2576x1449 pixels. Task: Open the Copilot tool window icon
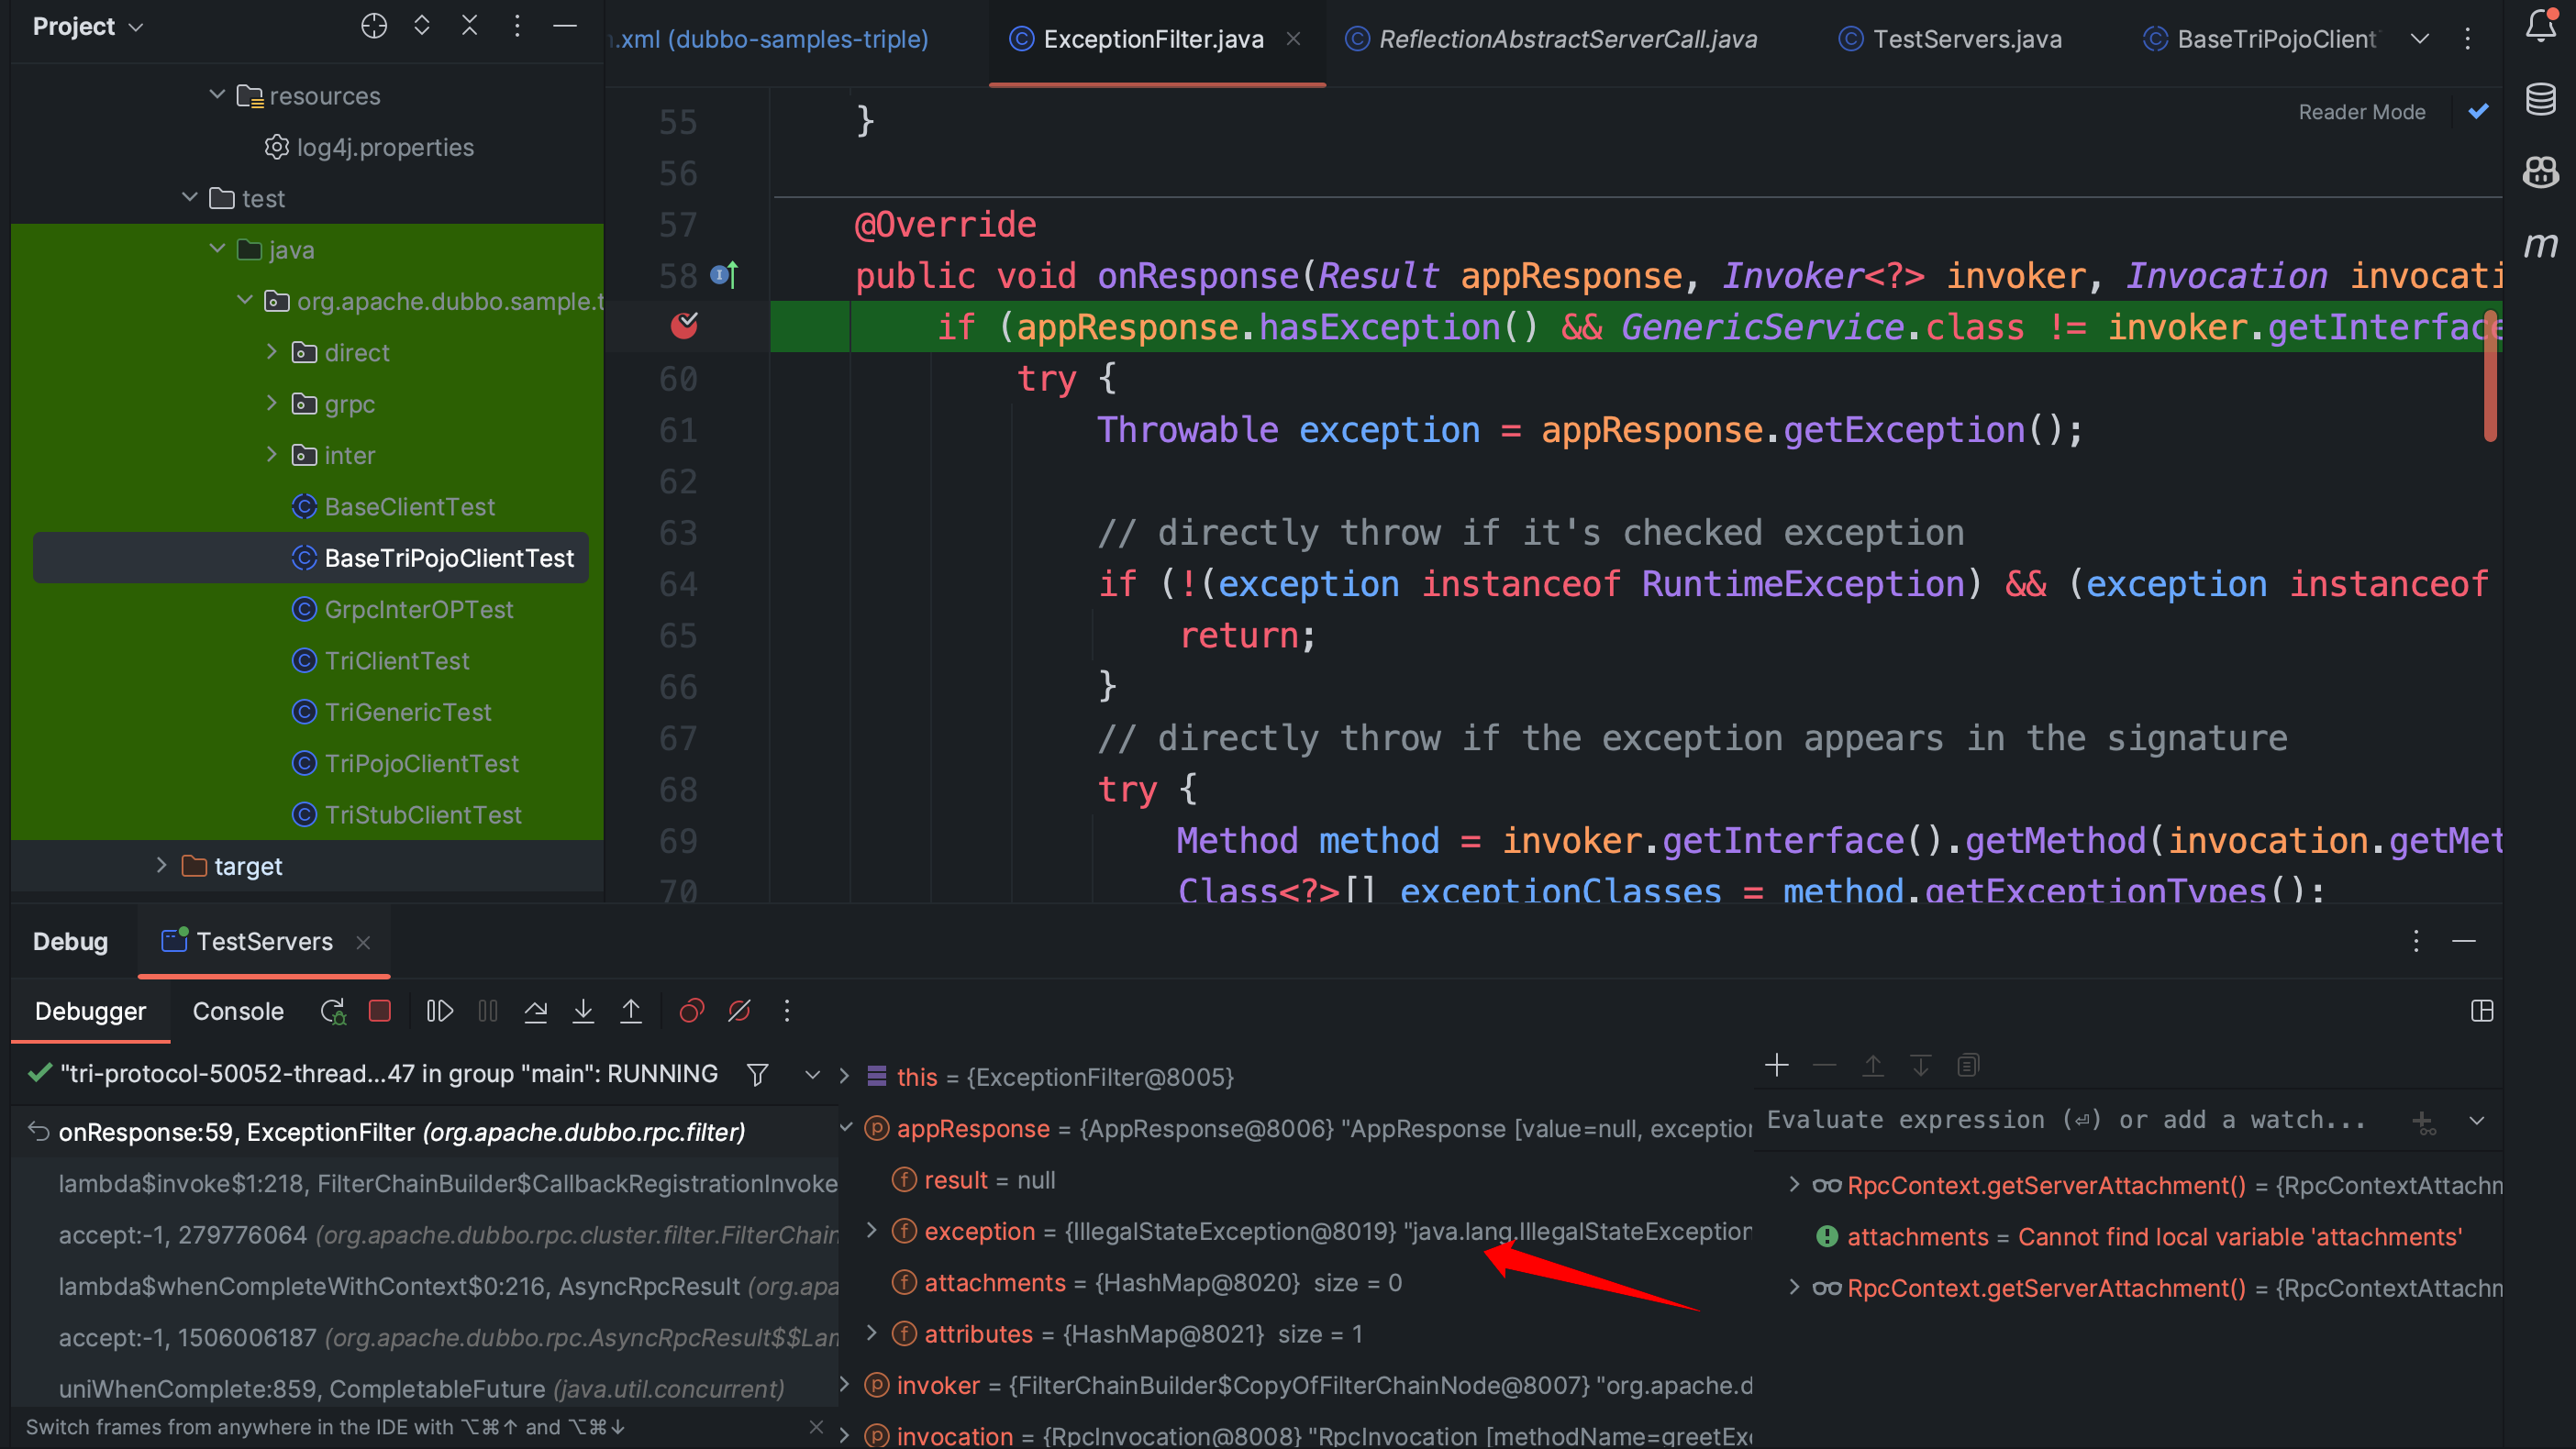pos(2541,172)
